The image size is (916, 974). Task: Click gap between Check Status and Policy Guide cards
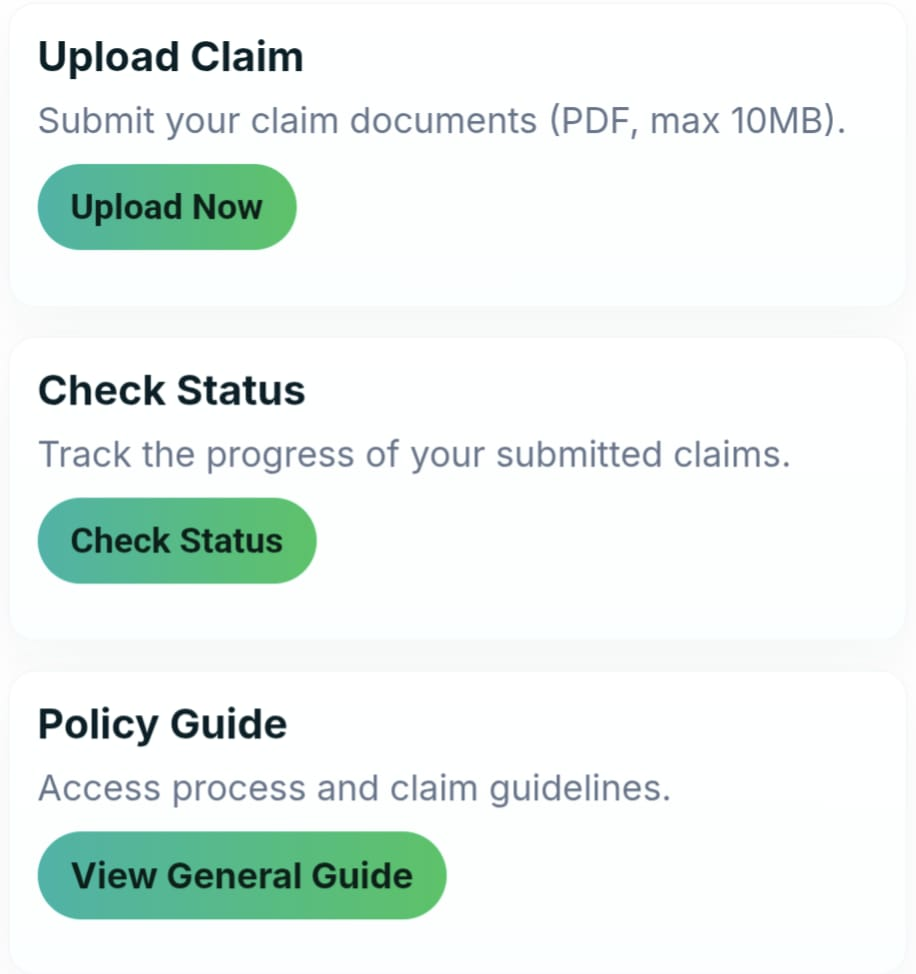pos(458,656)
